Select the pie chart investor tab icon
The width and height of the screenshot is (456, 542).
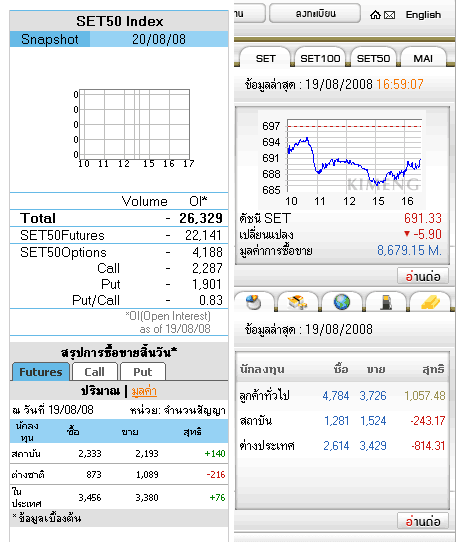tap(254, 302)
